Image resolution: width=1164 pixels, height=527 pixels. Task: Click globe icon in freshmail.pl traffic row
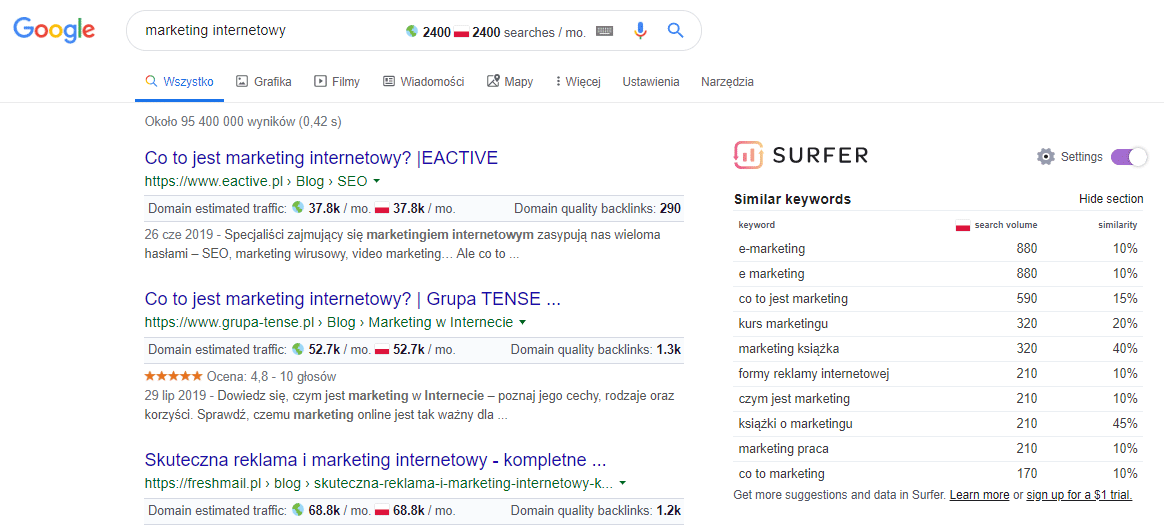tap(298, 511)
